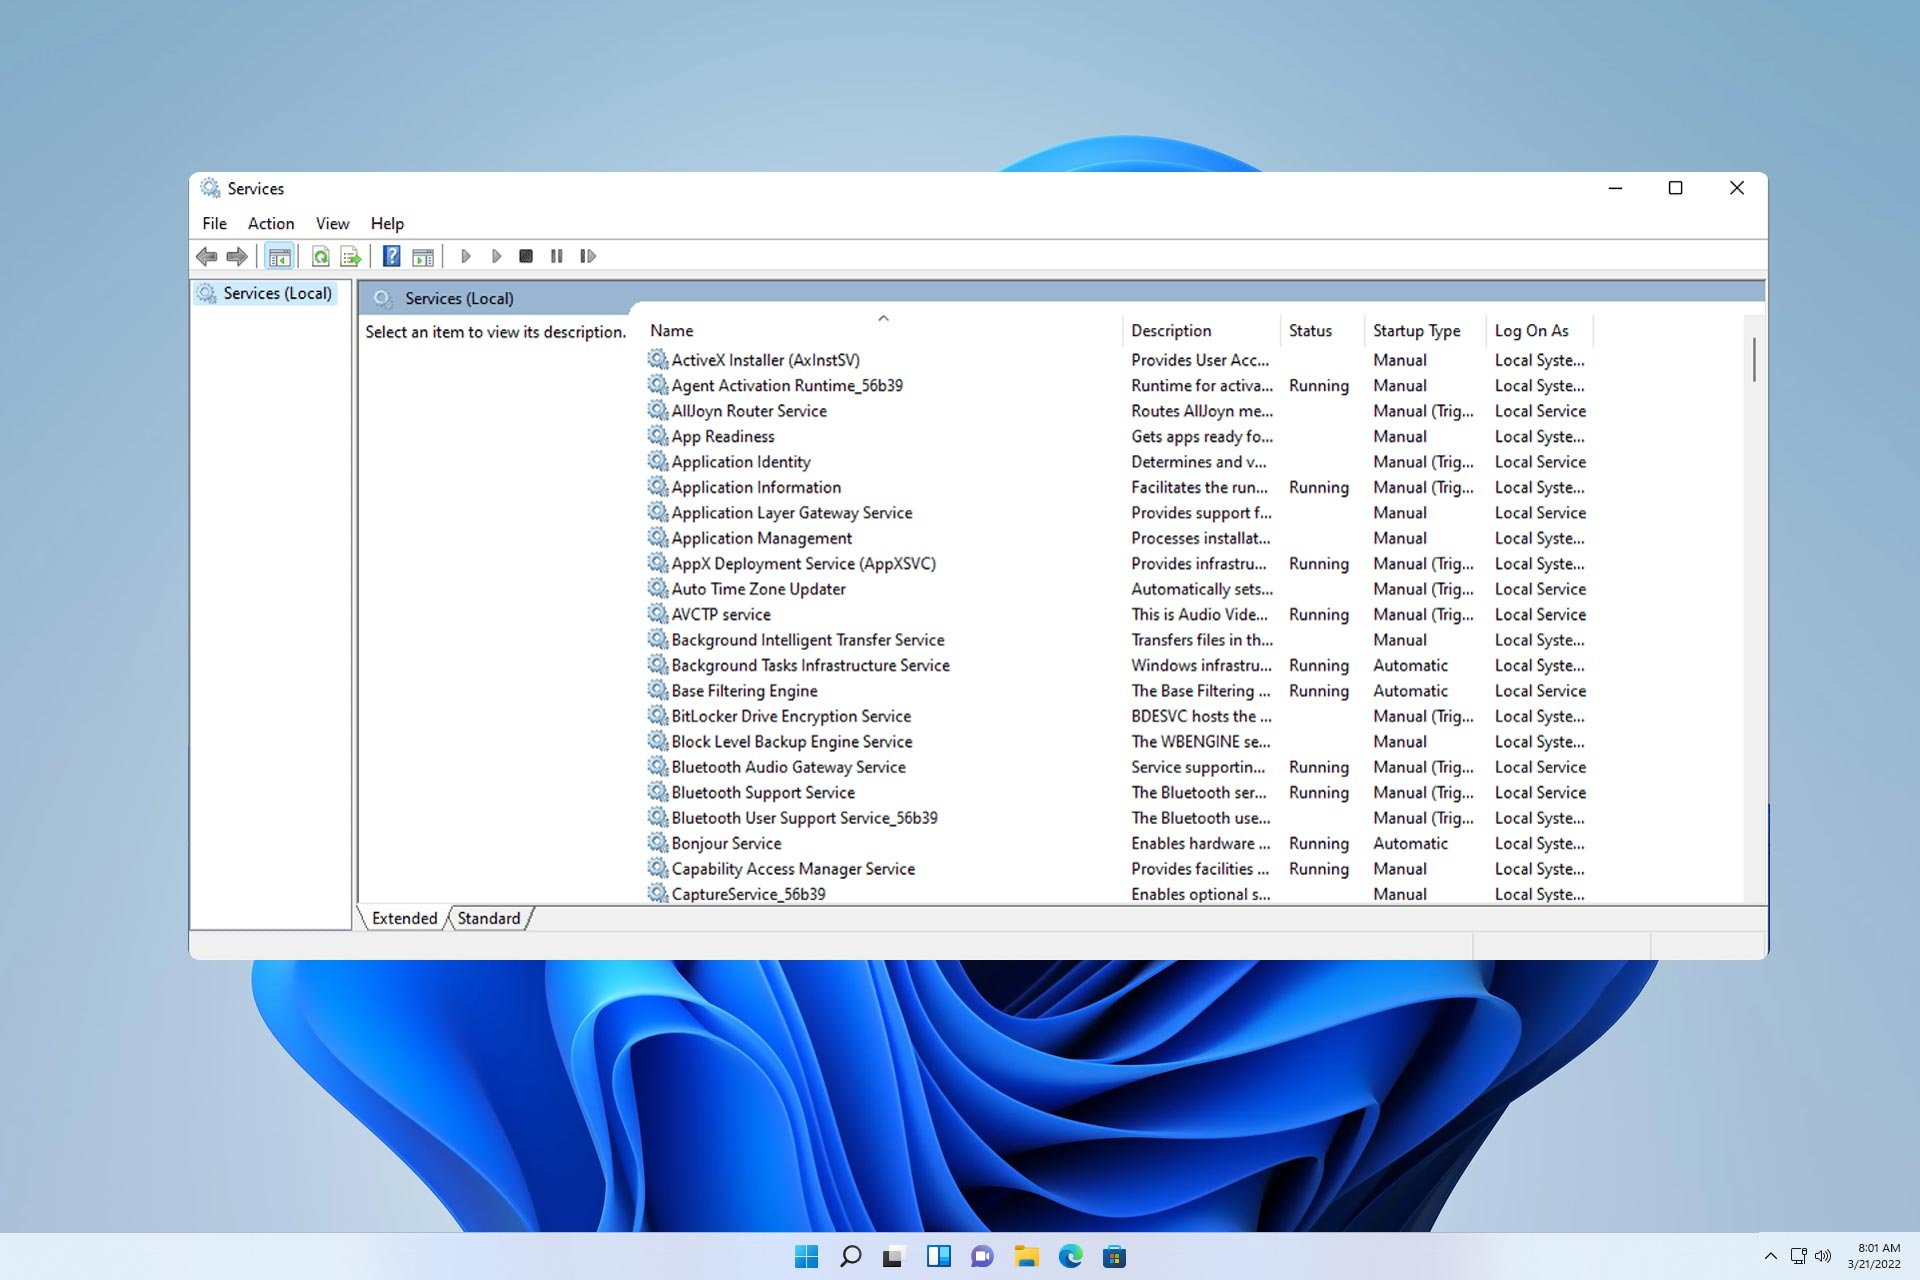Open the Action menu
Image resolution: width=1920 pixels, height=1280 pixels.
pos(271,224)
